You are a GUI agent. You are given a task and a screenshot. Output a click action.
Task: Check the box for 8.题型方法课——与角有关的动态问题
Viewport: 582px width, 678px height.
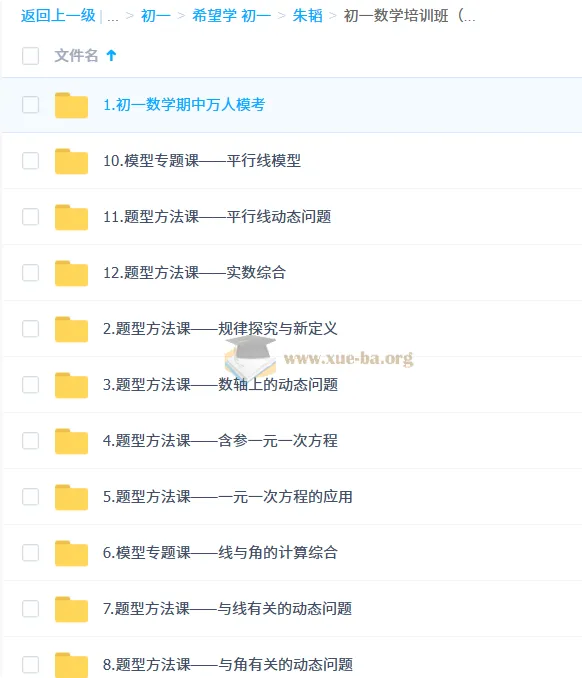pyautogui.click(x=30, y=665)
